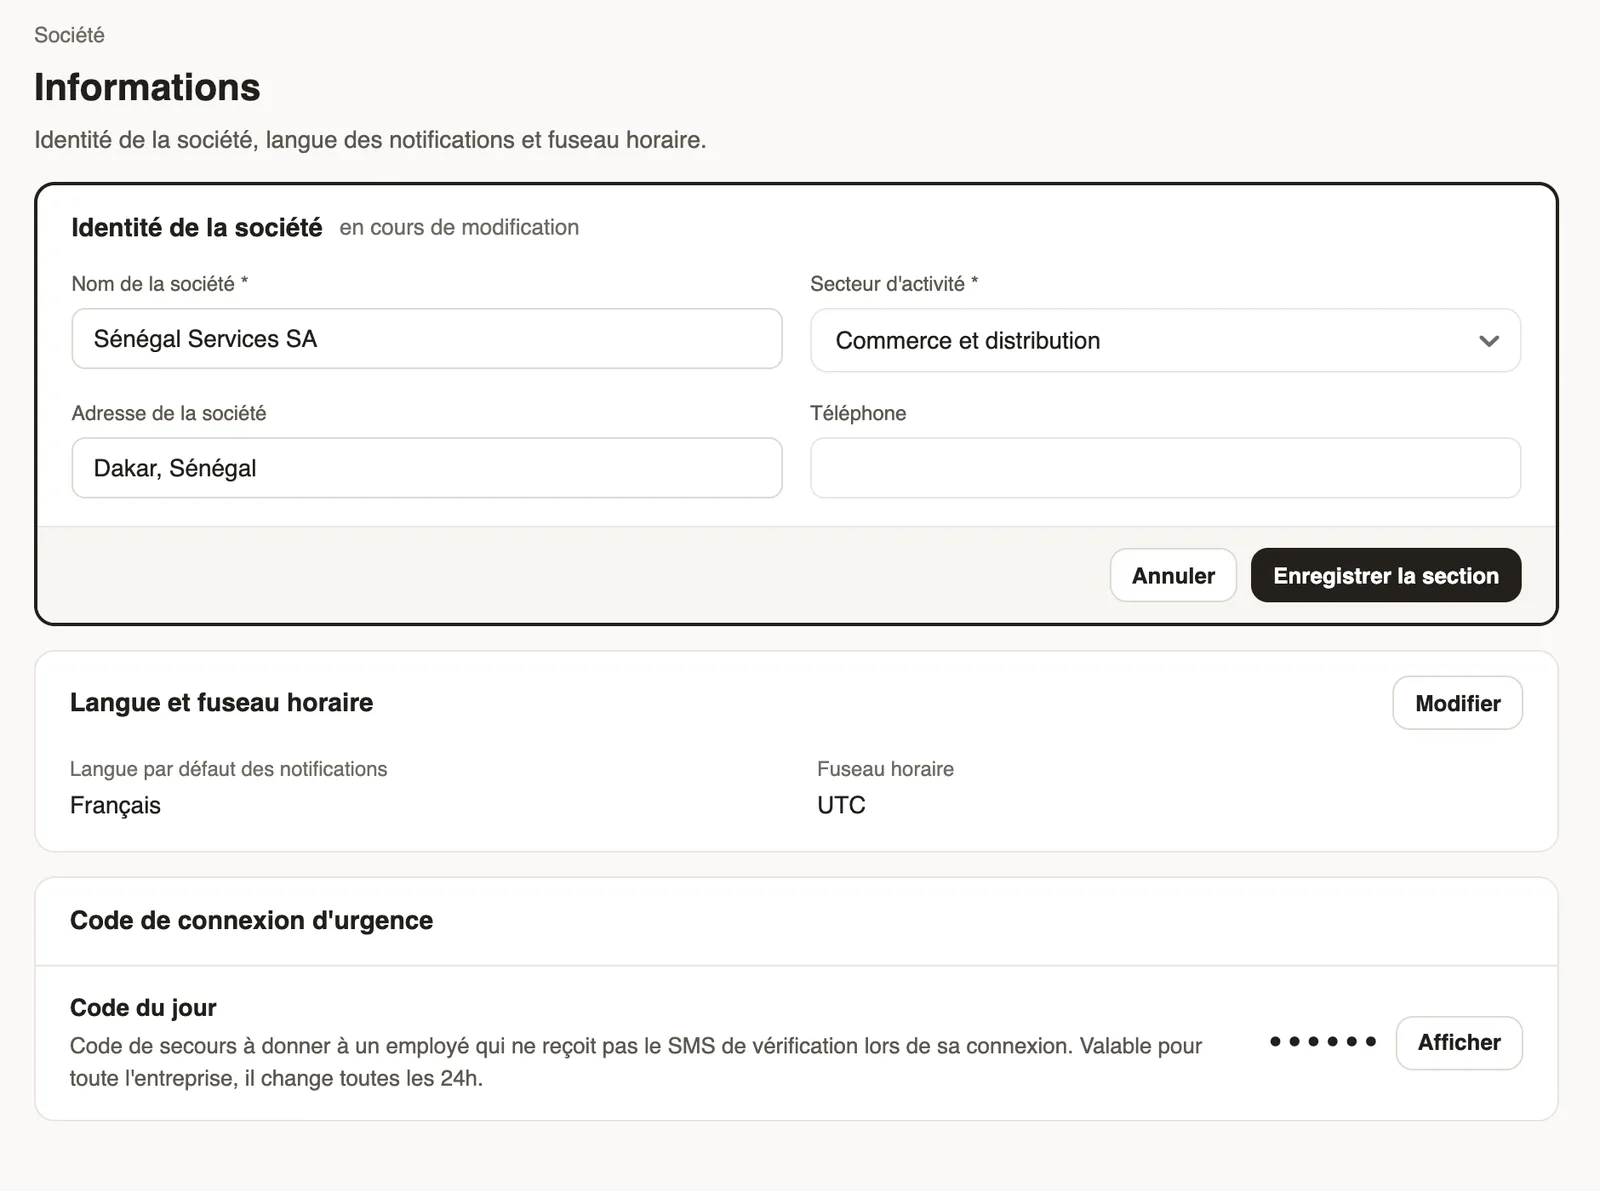Cancel edits with the Annuler button
The width and height of the screenshot is (1600, 1191).
point(1173,575)
